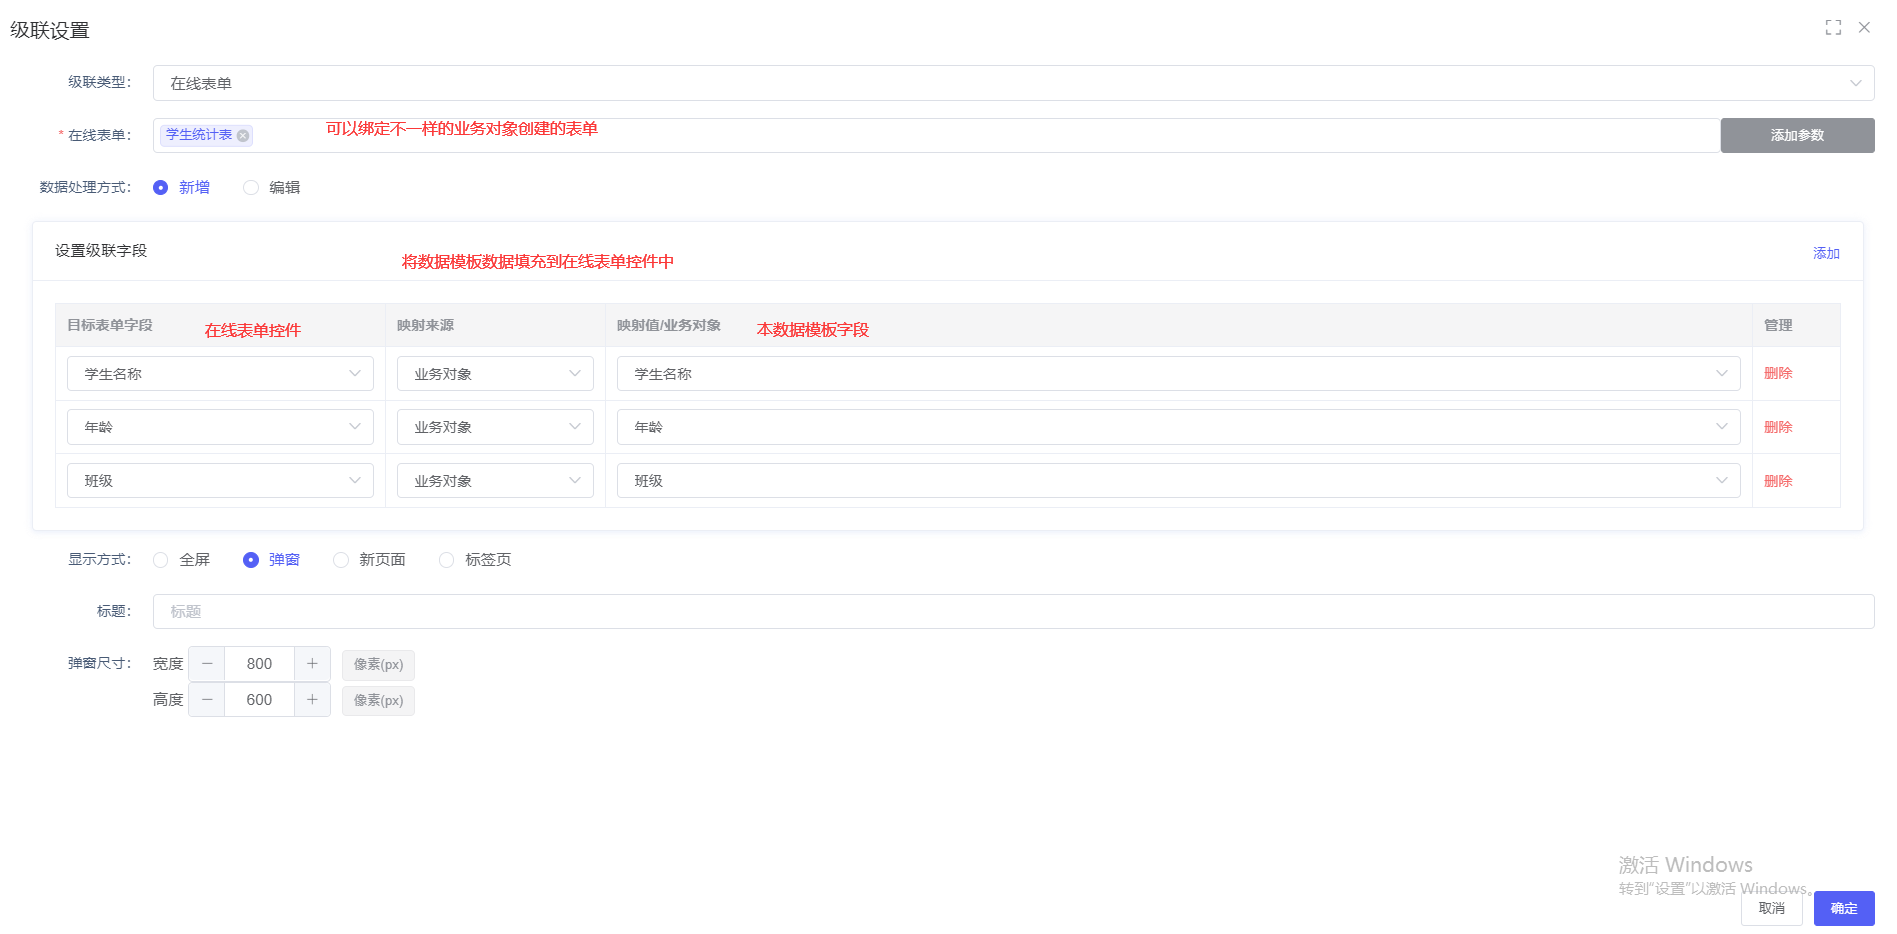Click the minus icon to decrease 宽度
The image size is (1897, 934).
coord(207,664)
